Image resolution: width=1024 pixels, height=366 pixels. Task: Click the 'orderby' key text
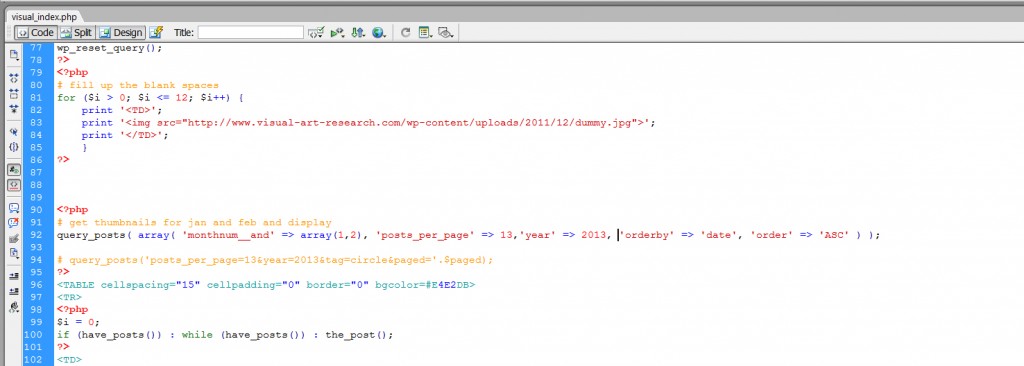tap(647, 235)
